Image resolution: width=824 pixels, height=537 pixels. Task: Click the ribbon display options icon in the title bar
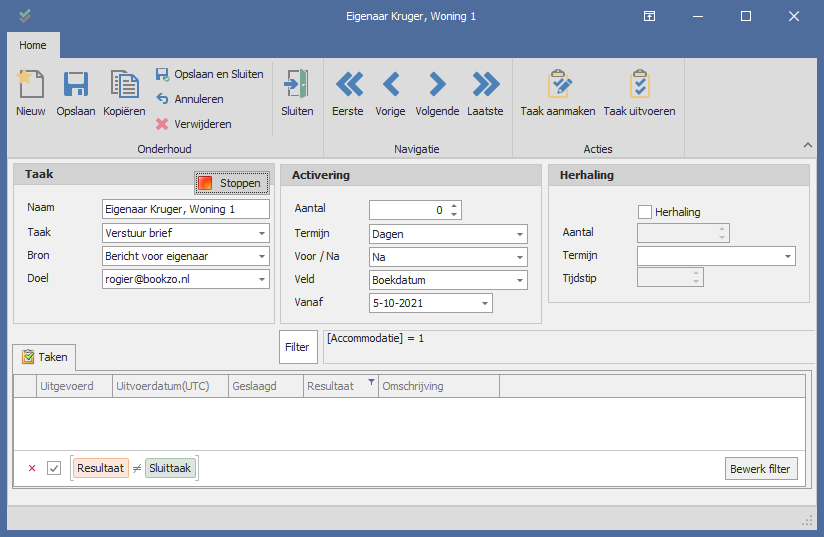pos(650,16)
